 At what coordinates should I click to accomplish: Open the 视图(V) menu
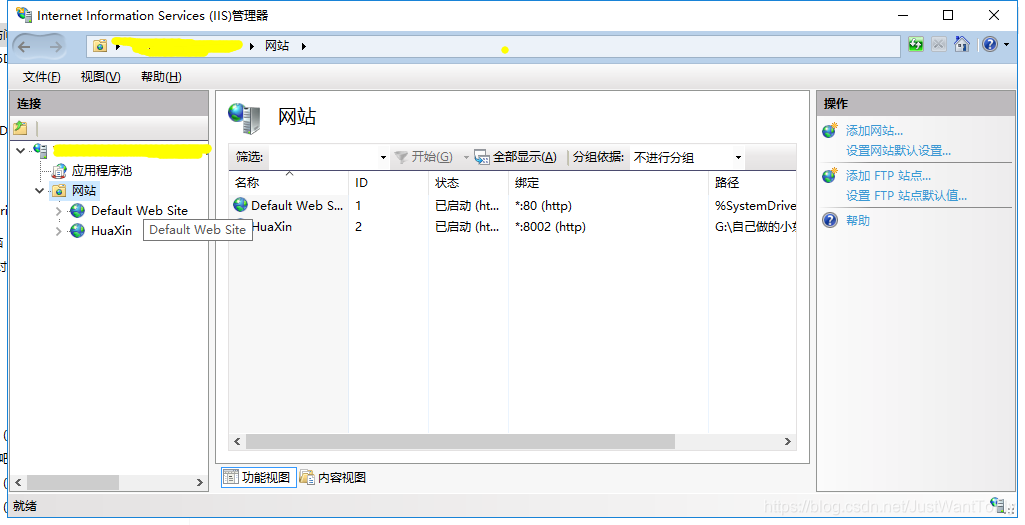tap(101, 76)
